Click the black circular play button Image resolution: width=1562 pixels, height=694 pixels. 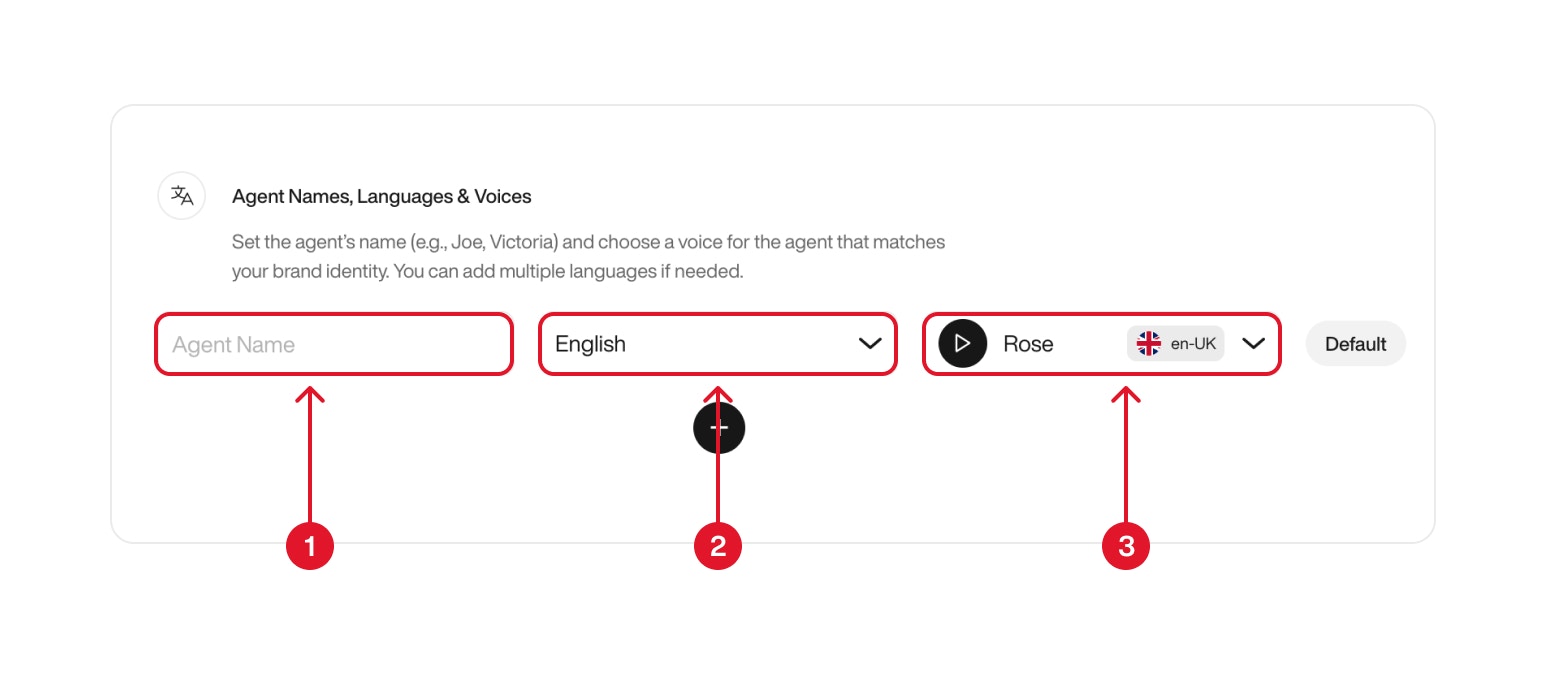click(x=963, y=343)
